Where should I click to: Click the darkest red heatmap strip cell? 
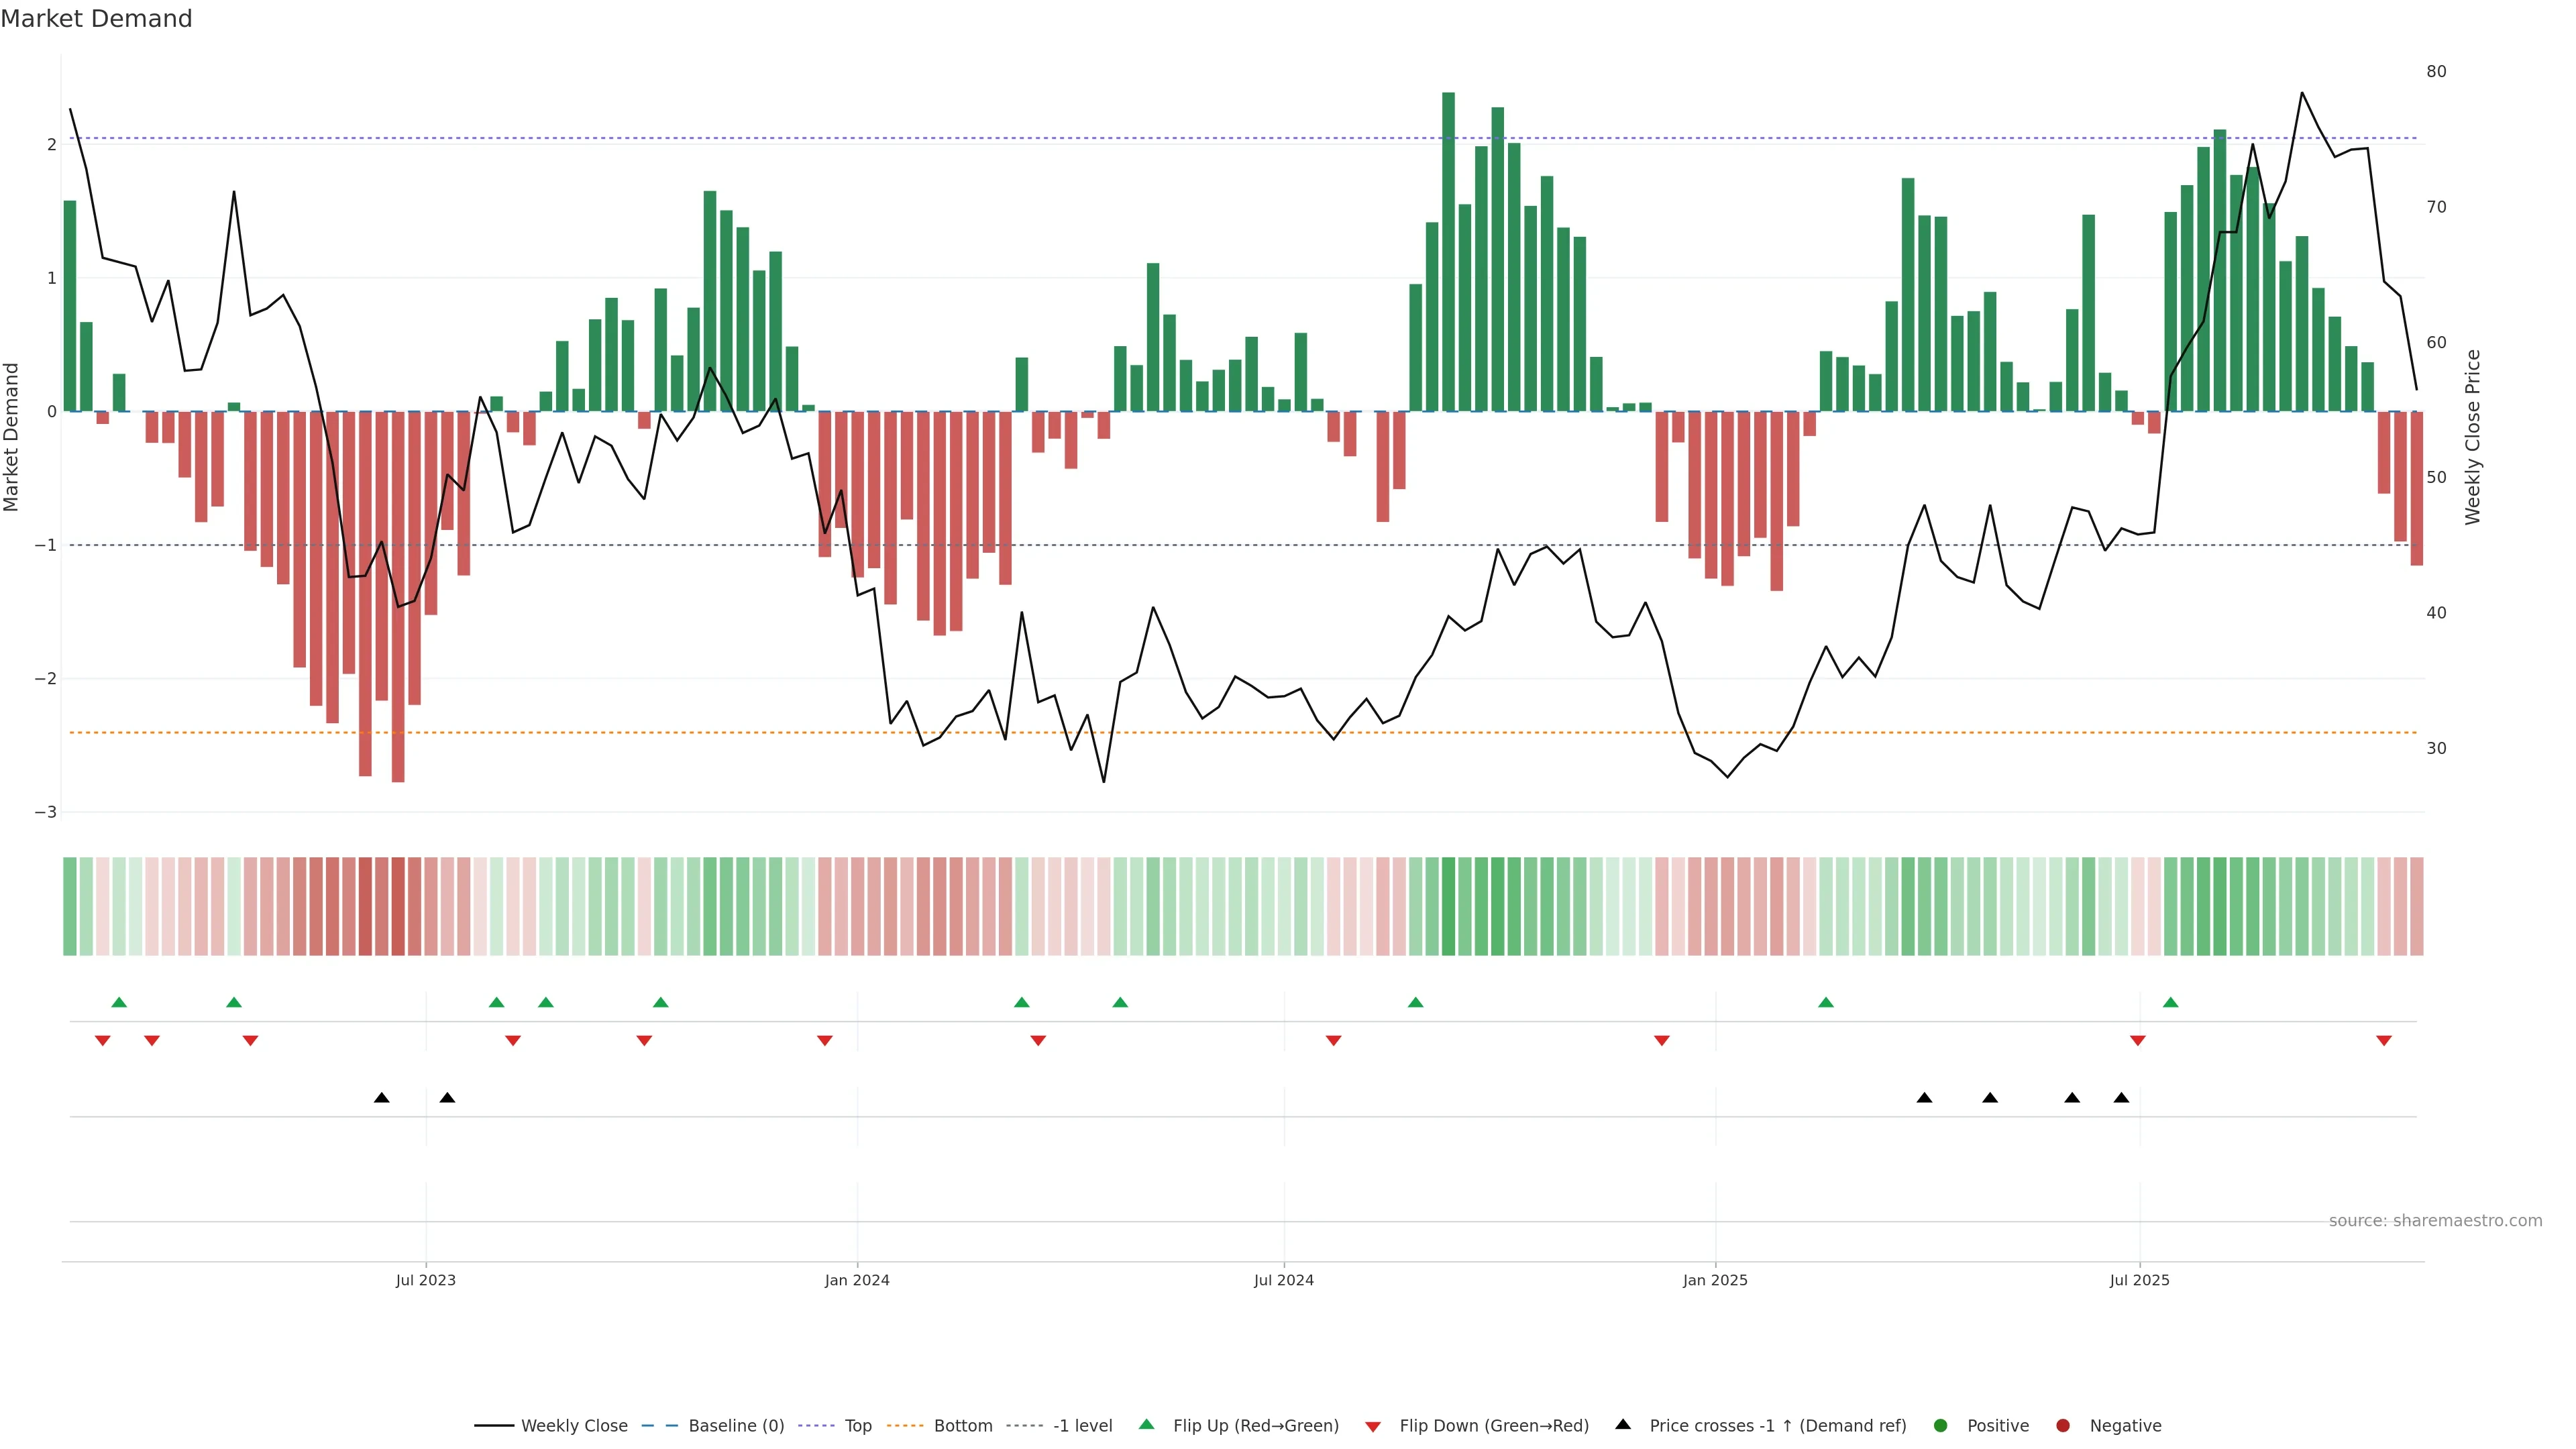398,906
